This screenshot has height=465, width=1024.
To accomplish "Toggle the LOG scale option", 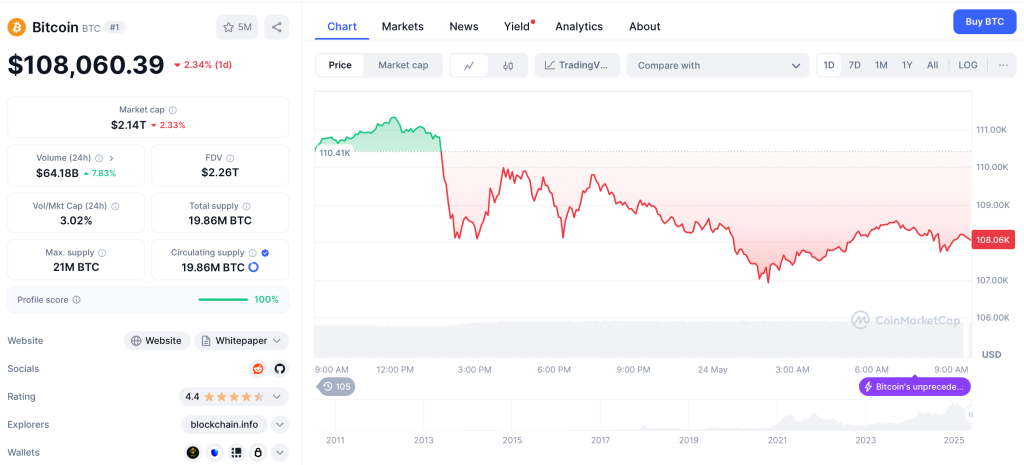I will point(968,65).
